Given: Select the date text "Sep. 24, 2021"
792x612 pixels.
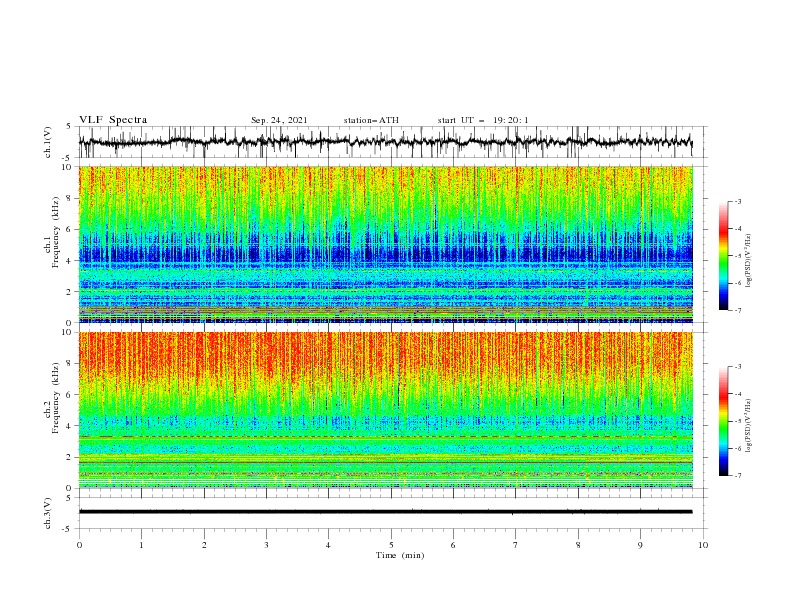Looking at the screenshot, I should 279,120.
